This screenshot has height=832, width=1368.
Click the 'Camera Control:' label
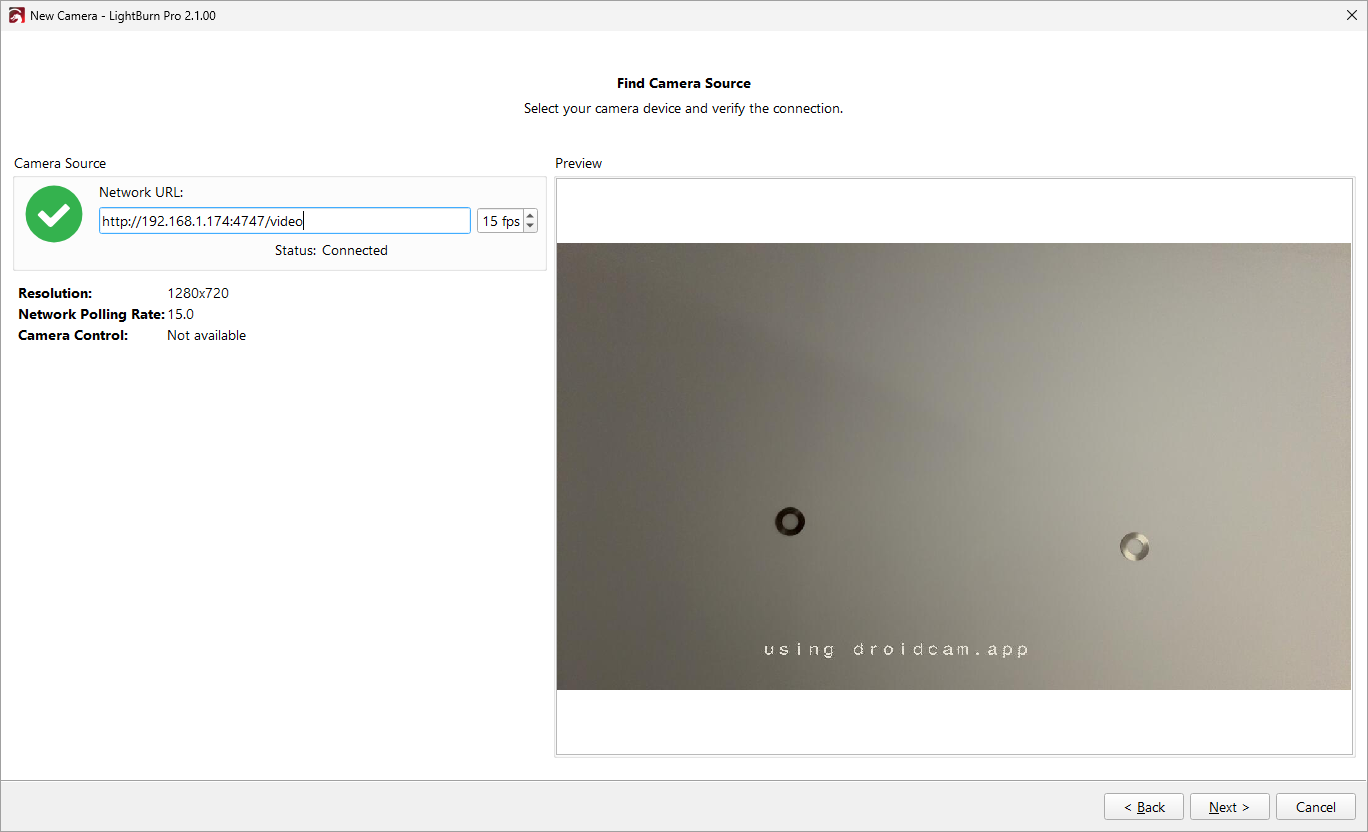click(73, 335)
